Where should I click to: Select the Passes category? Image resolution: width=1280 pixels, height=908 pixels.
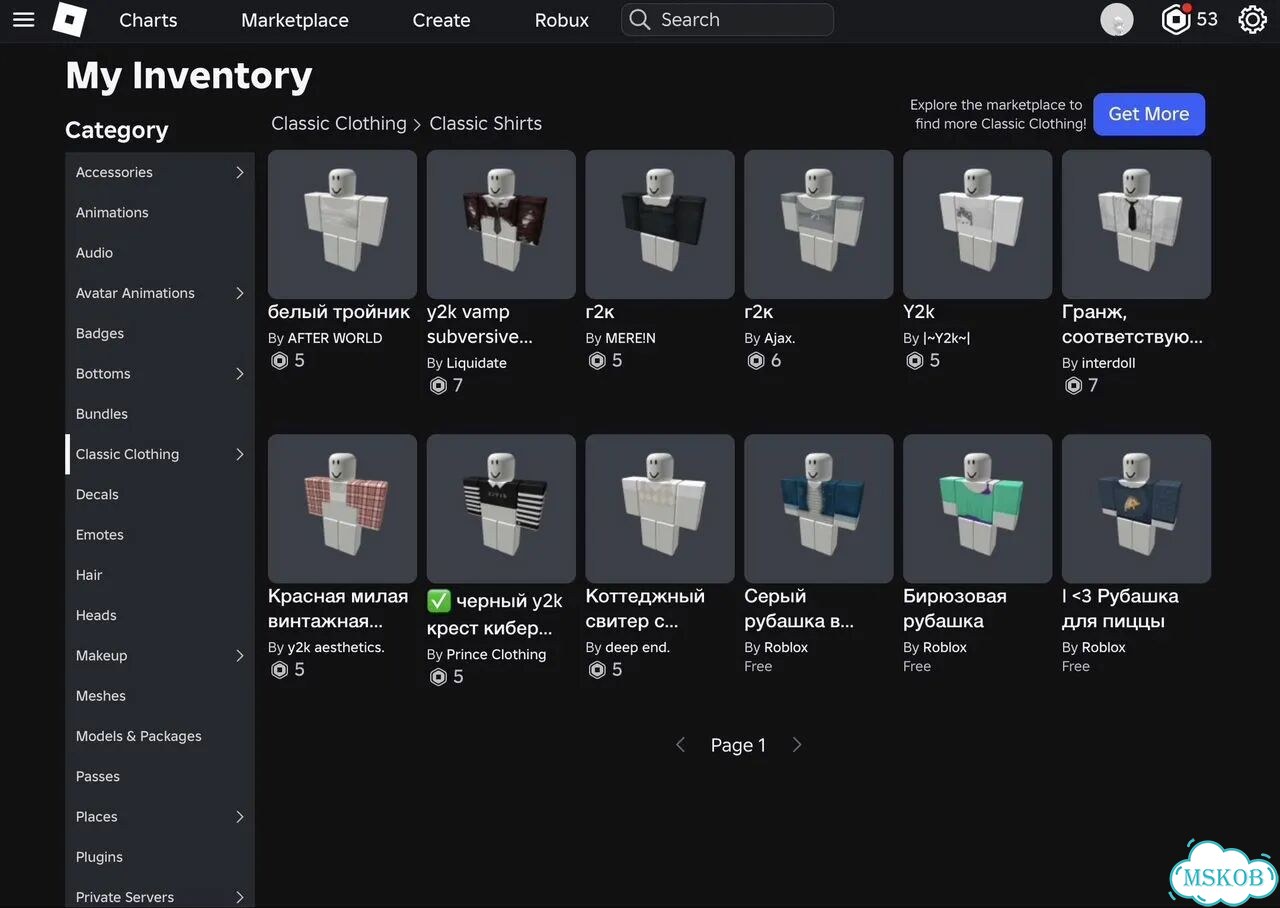click(x=160, y=777)
